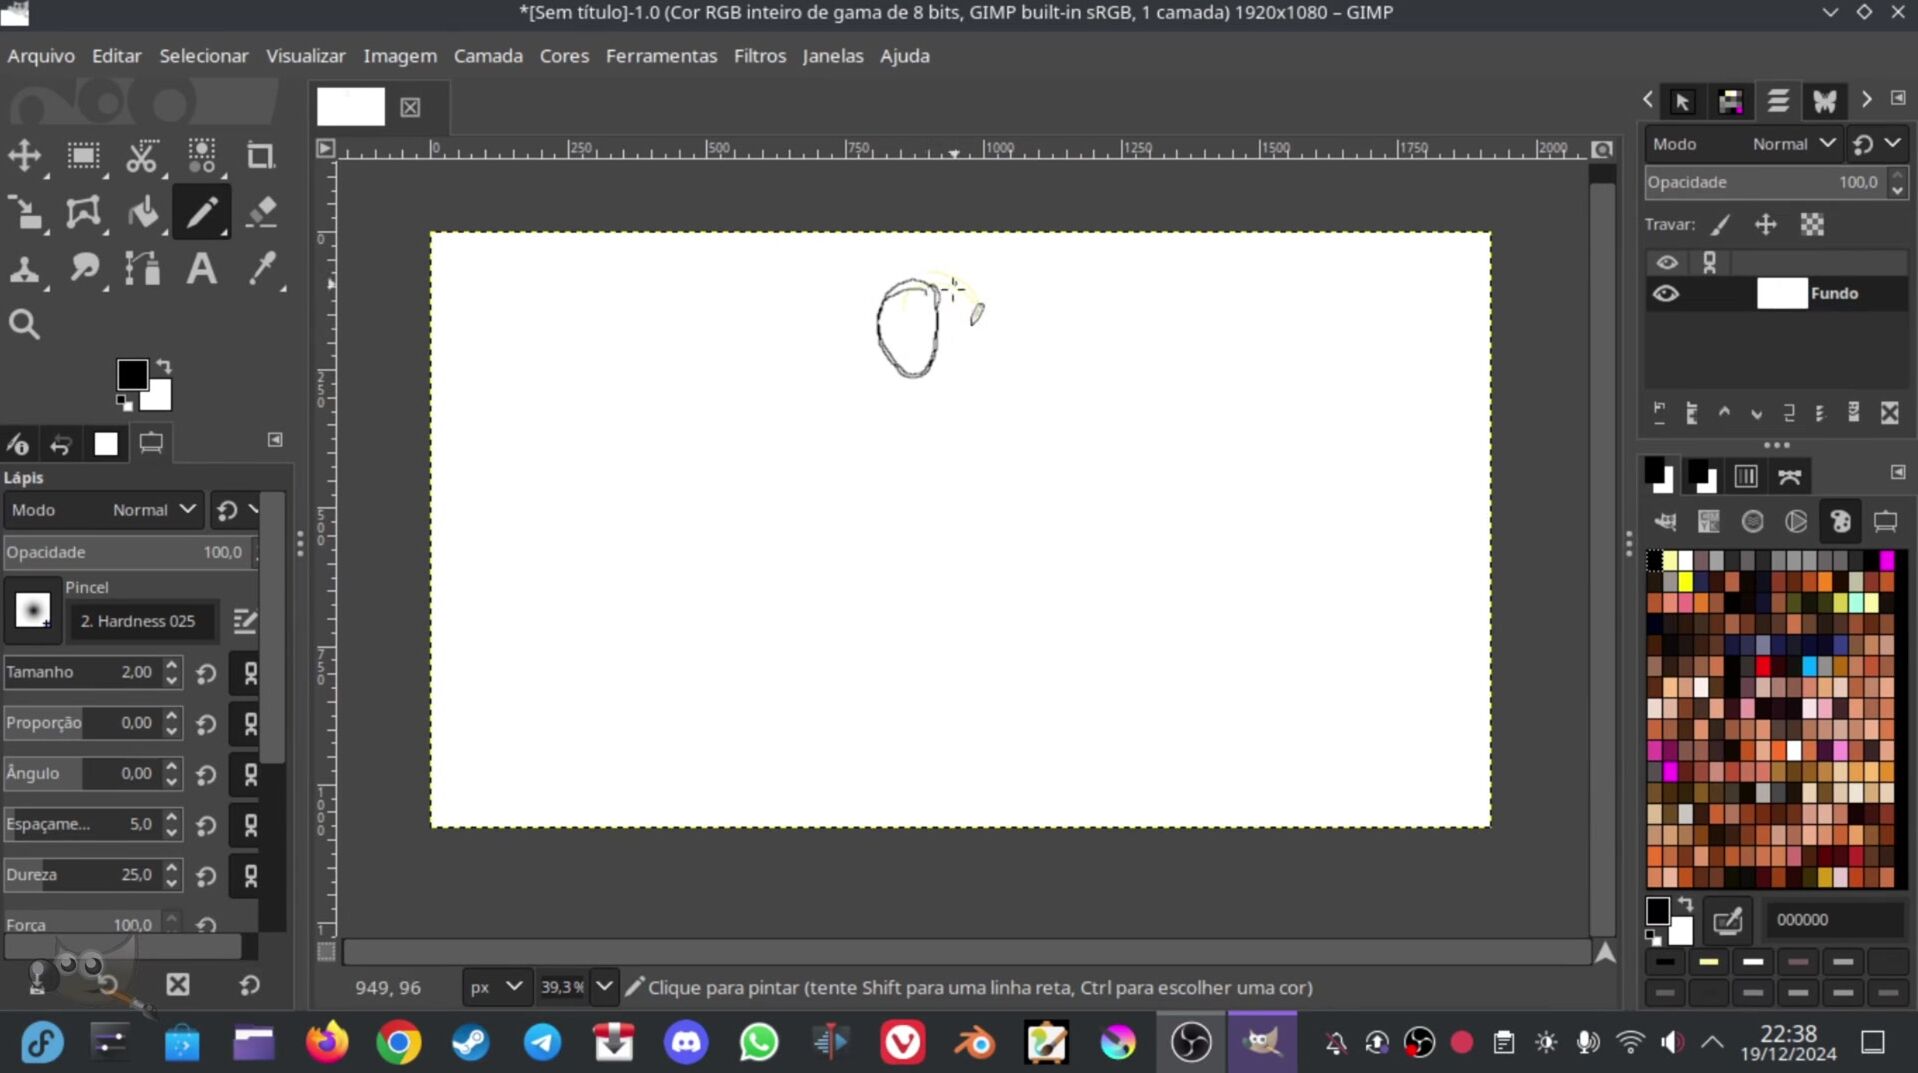Click the navigate image icon at canvas corner
Screen dimensions: 1918x1073
point(1605,952)
